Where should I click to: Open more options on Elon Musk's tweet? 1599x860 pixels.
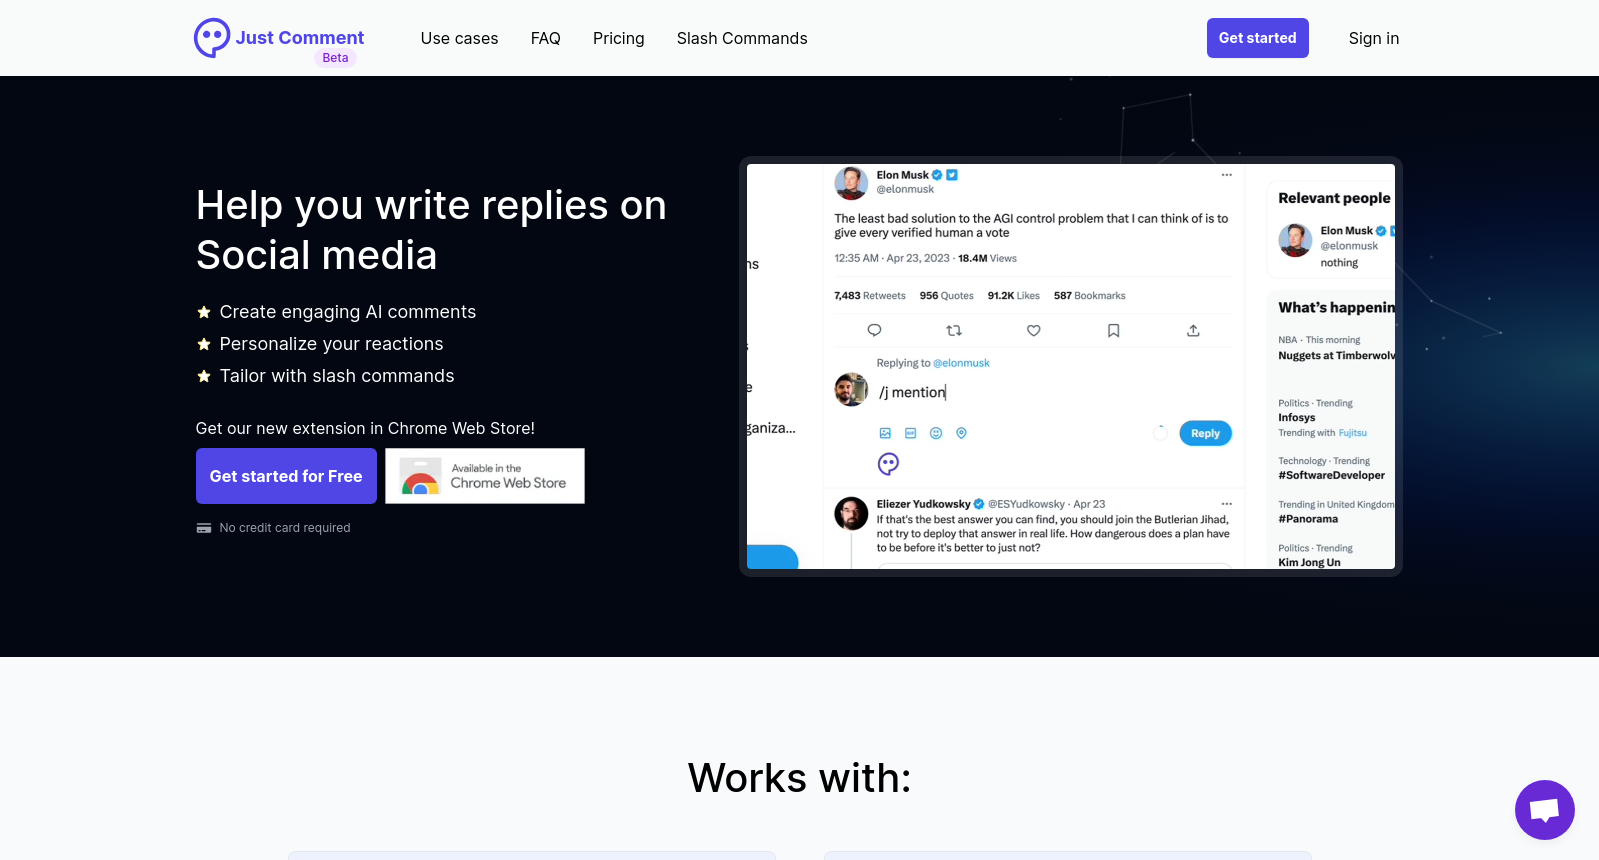(1226, 175)
